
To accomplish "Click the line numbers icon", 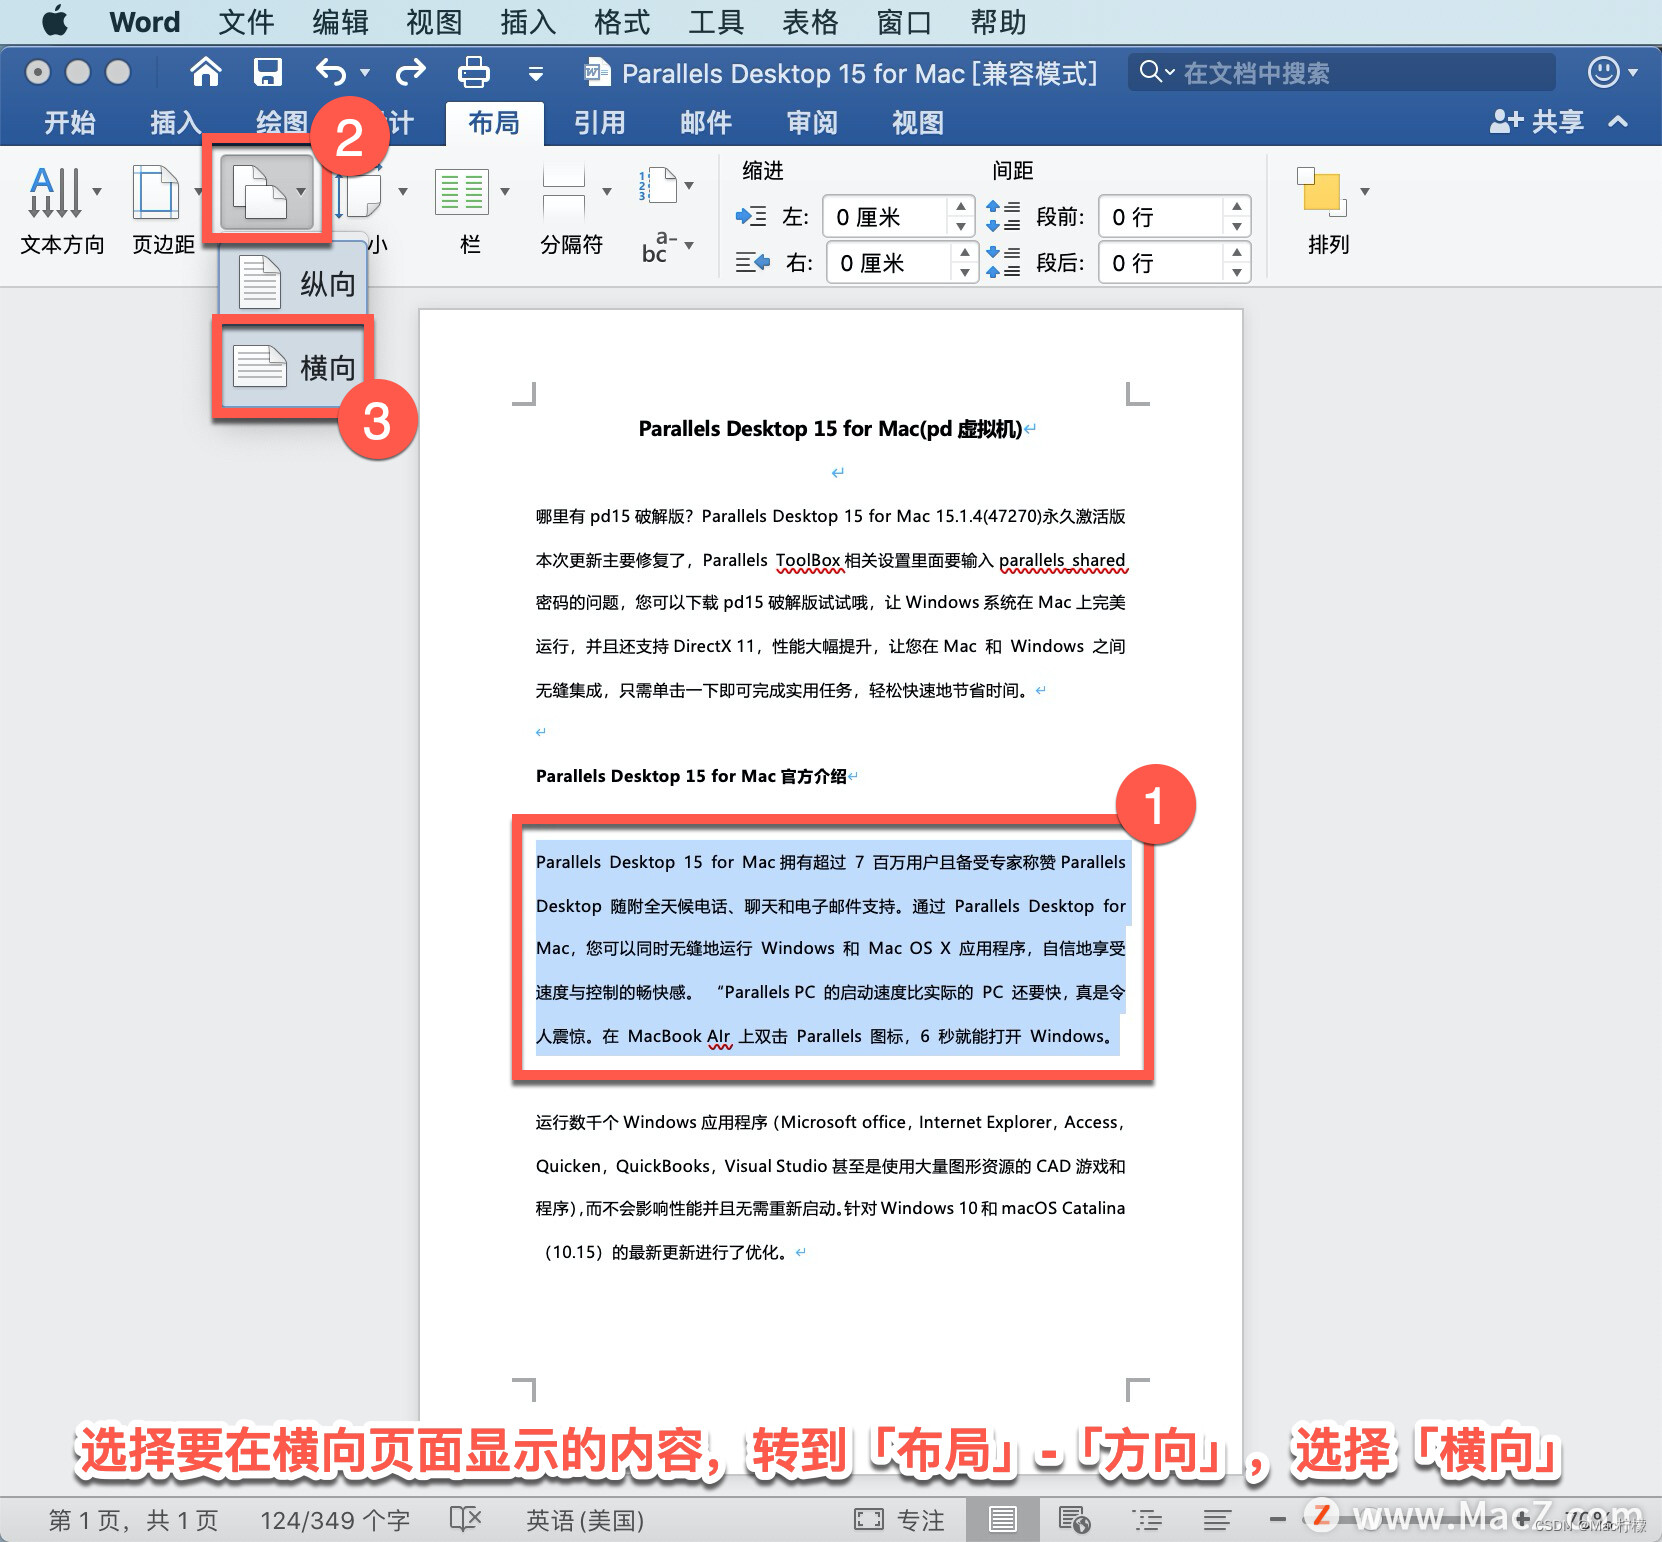I will coord(657,186).
